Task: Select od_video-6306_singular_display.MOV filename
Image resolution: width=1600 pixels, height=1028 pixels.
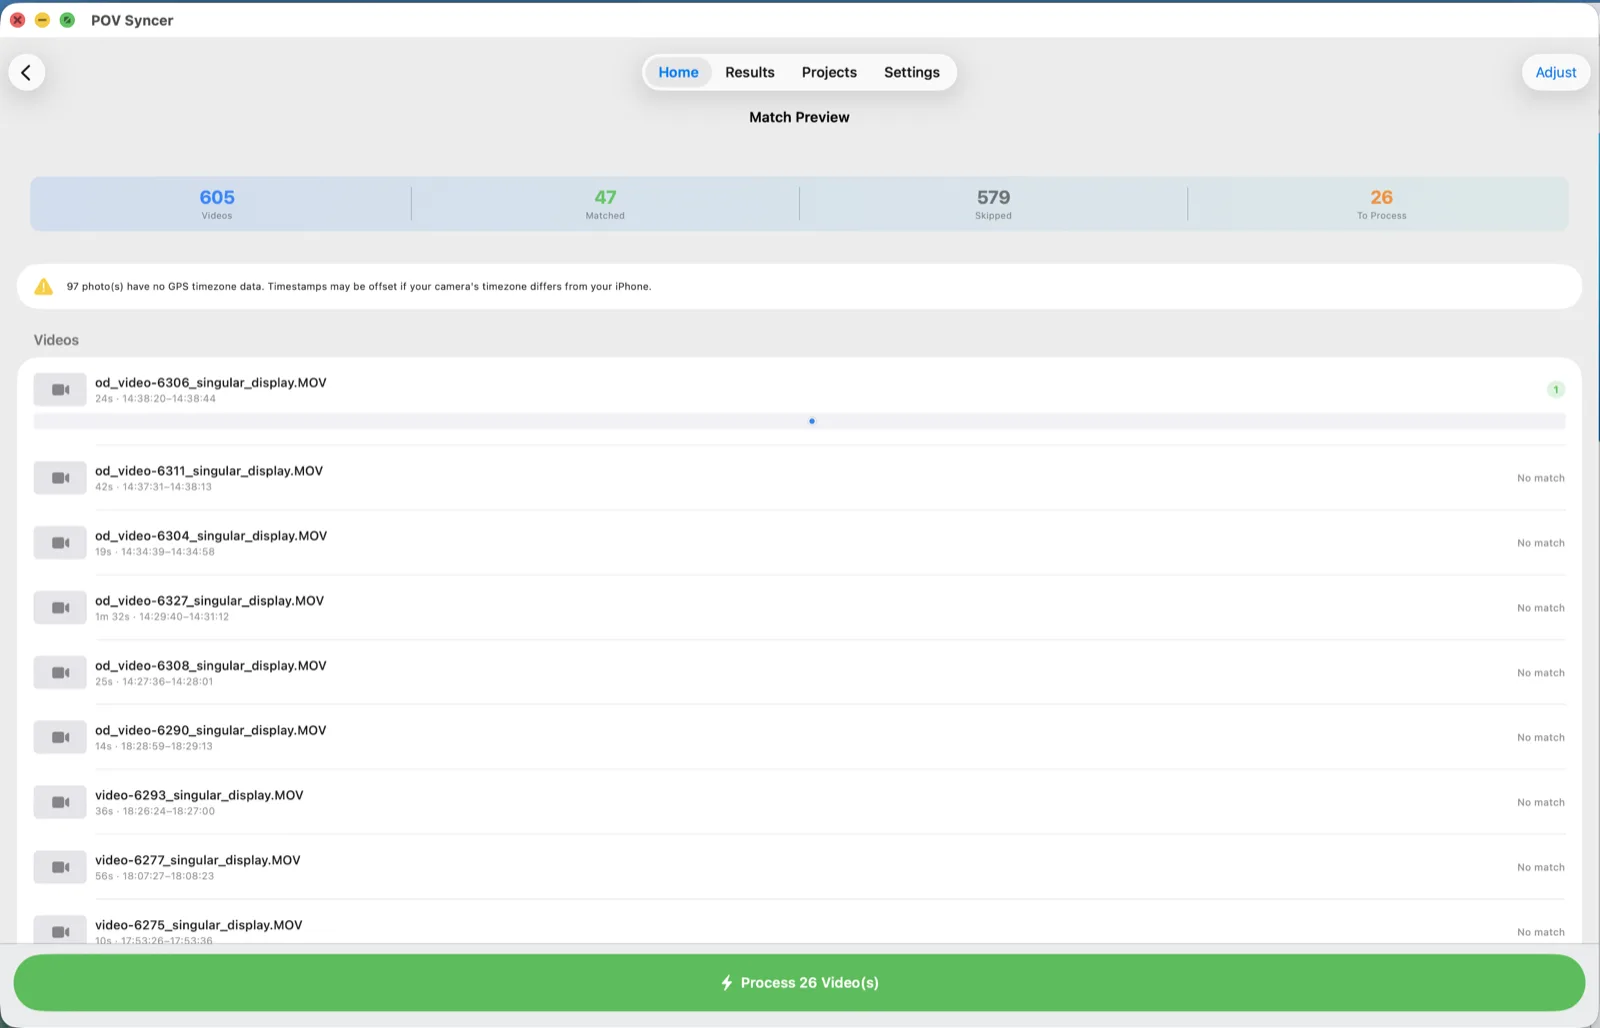Action: click(211, 383)
